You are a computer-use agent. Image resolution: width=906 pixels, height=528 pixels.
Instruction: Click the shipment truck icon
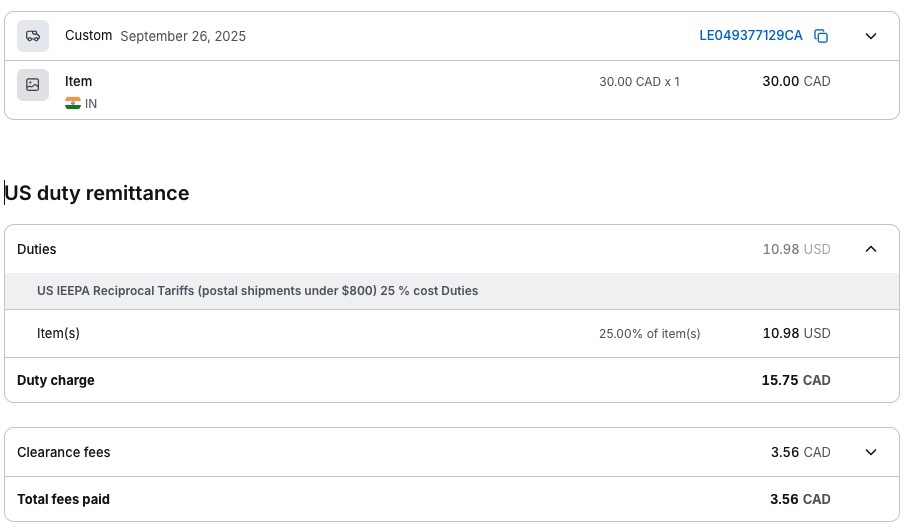(33, 36)
